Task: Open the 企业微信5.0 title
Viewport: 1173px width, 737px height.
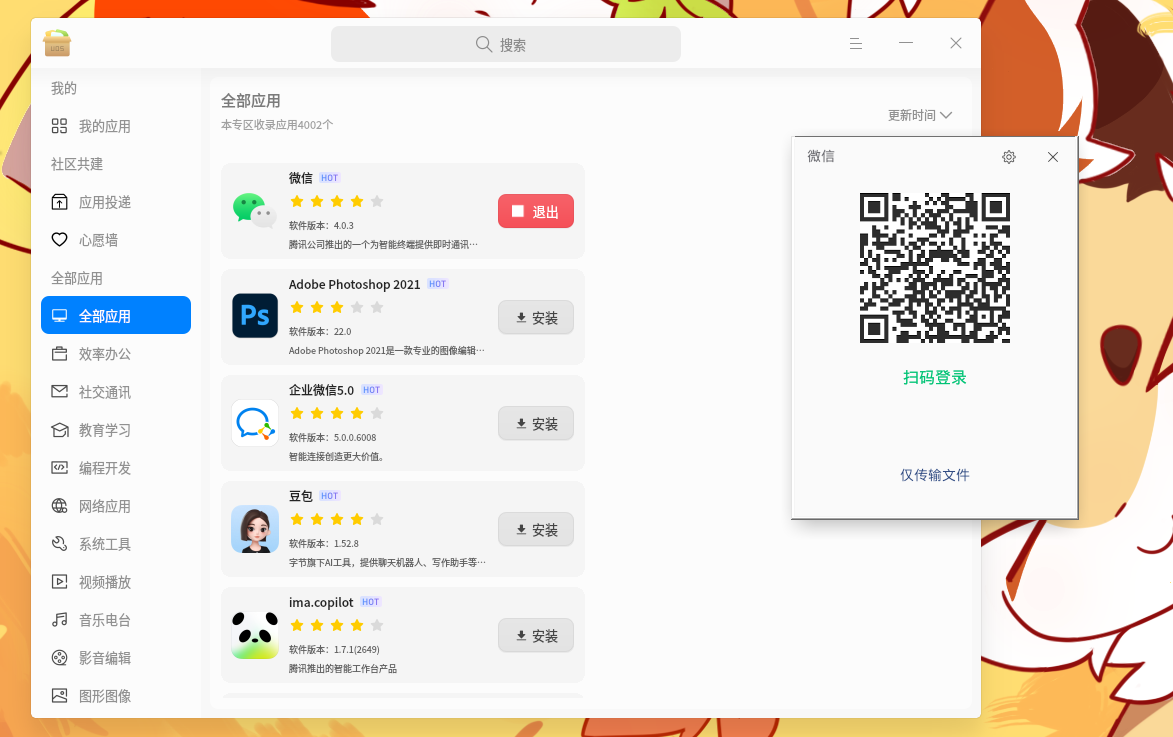Action: click(x=322, y=390)
